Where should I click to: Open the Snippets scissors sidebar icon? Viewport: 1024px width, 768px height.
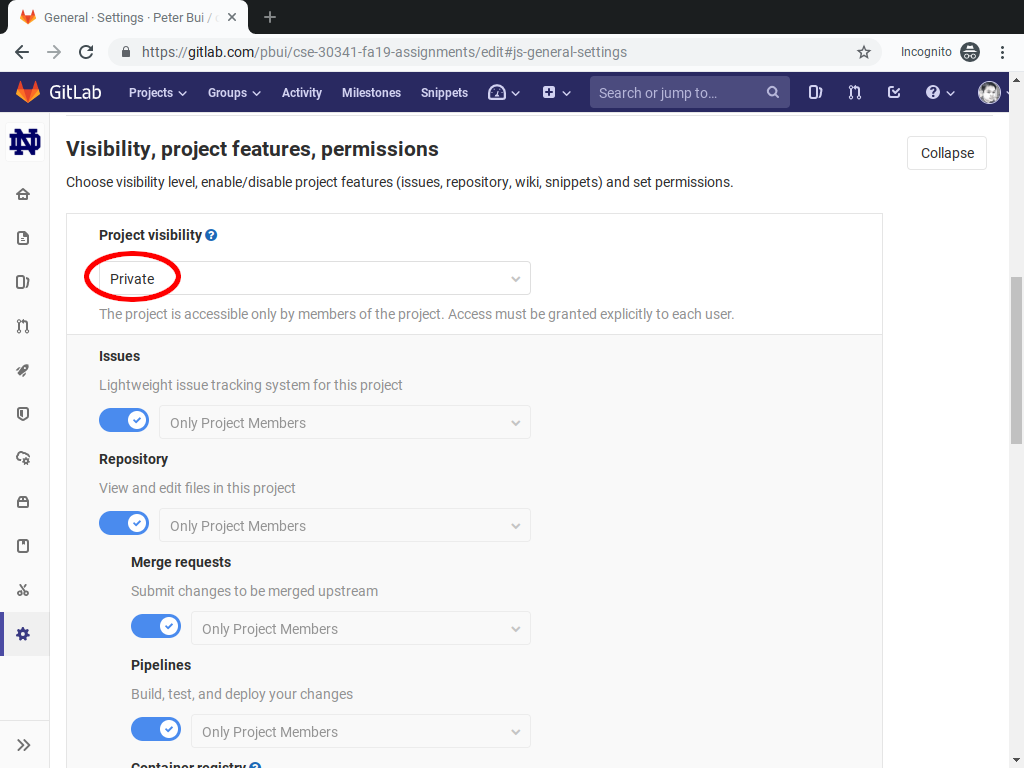click(x=23, y=590)
